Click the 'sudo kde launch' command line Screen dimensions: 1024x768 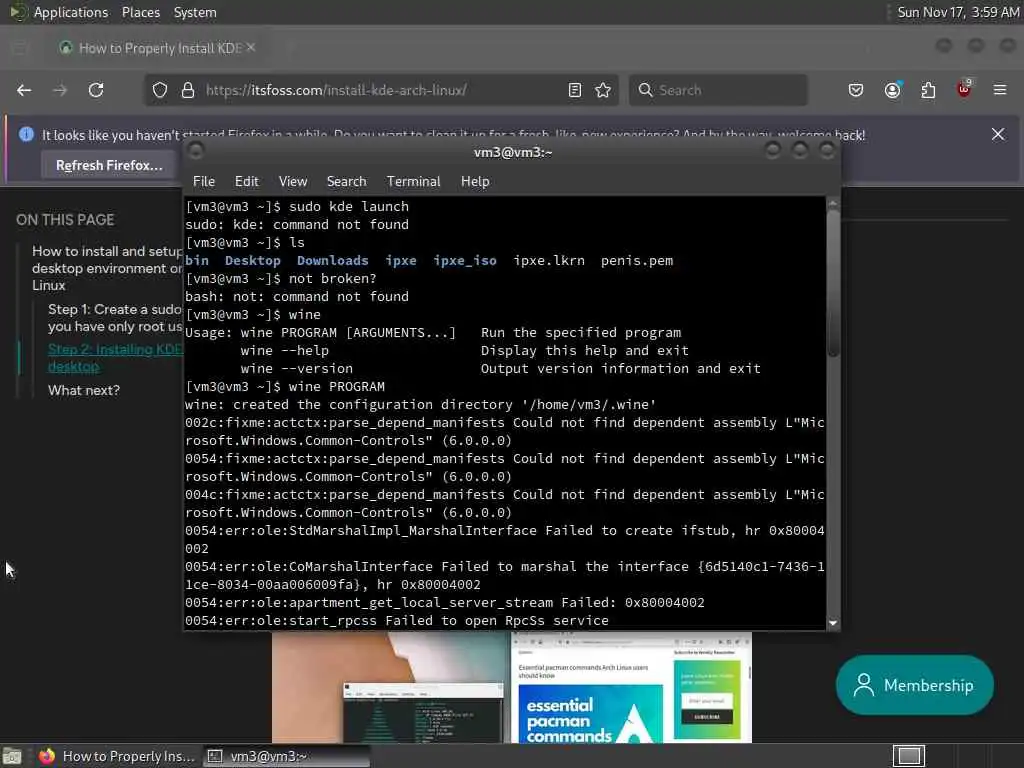click(349, 206)
